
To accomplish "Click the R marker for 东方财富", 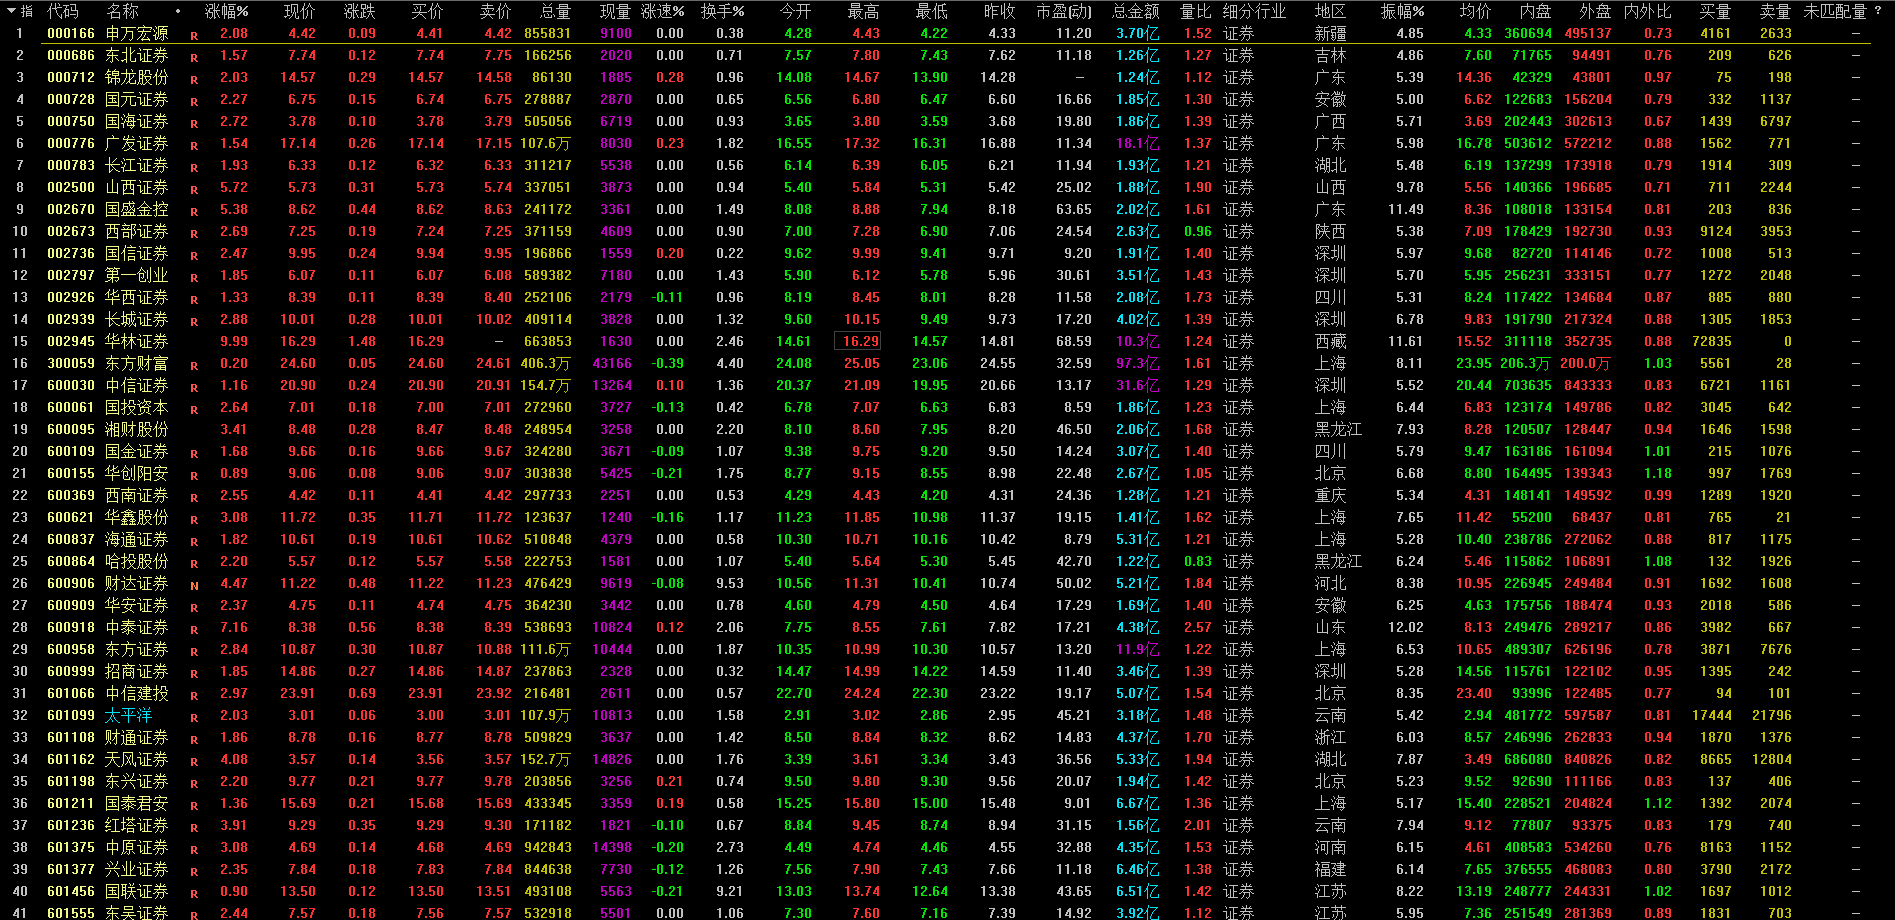I will click(194, 365).
